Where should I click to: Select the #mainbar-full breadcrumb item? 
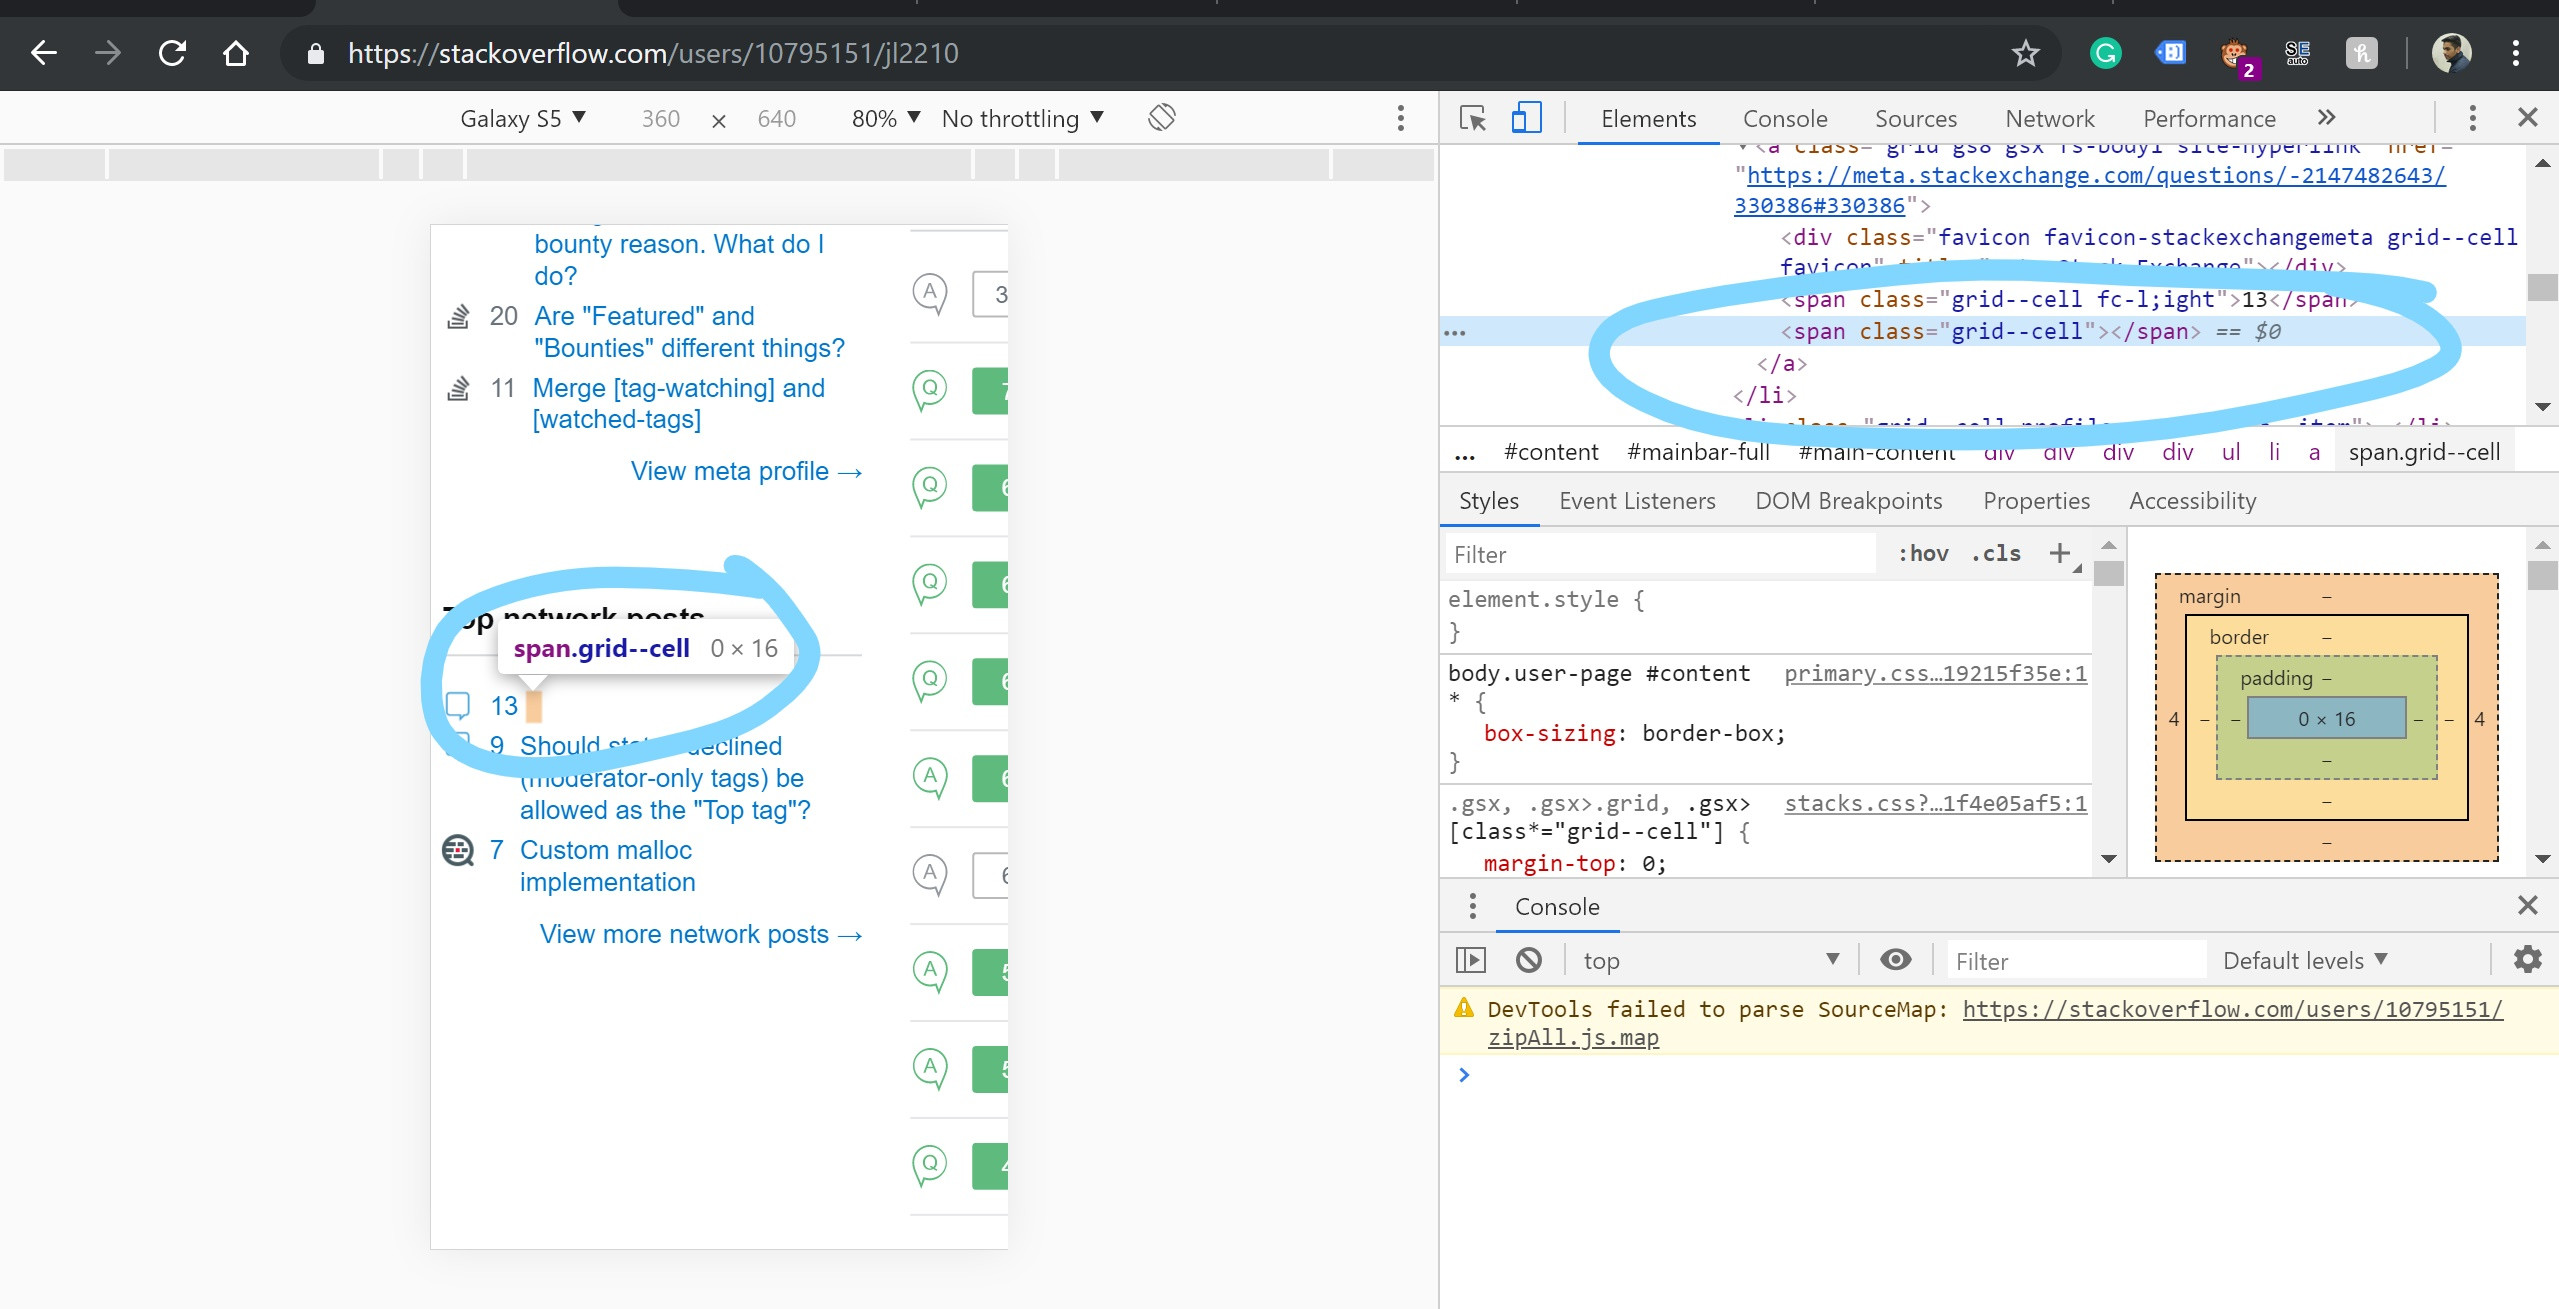click(1698, 453)
